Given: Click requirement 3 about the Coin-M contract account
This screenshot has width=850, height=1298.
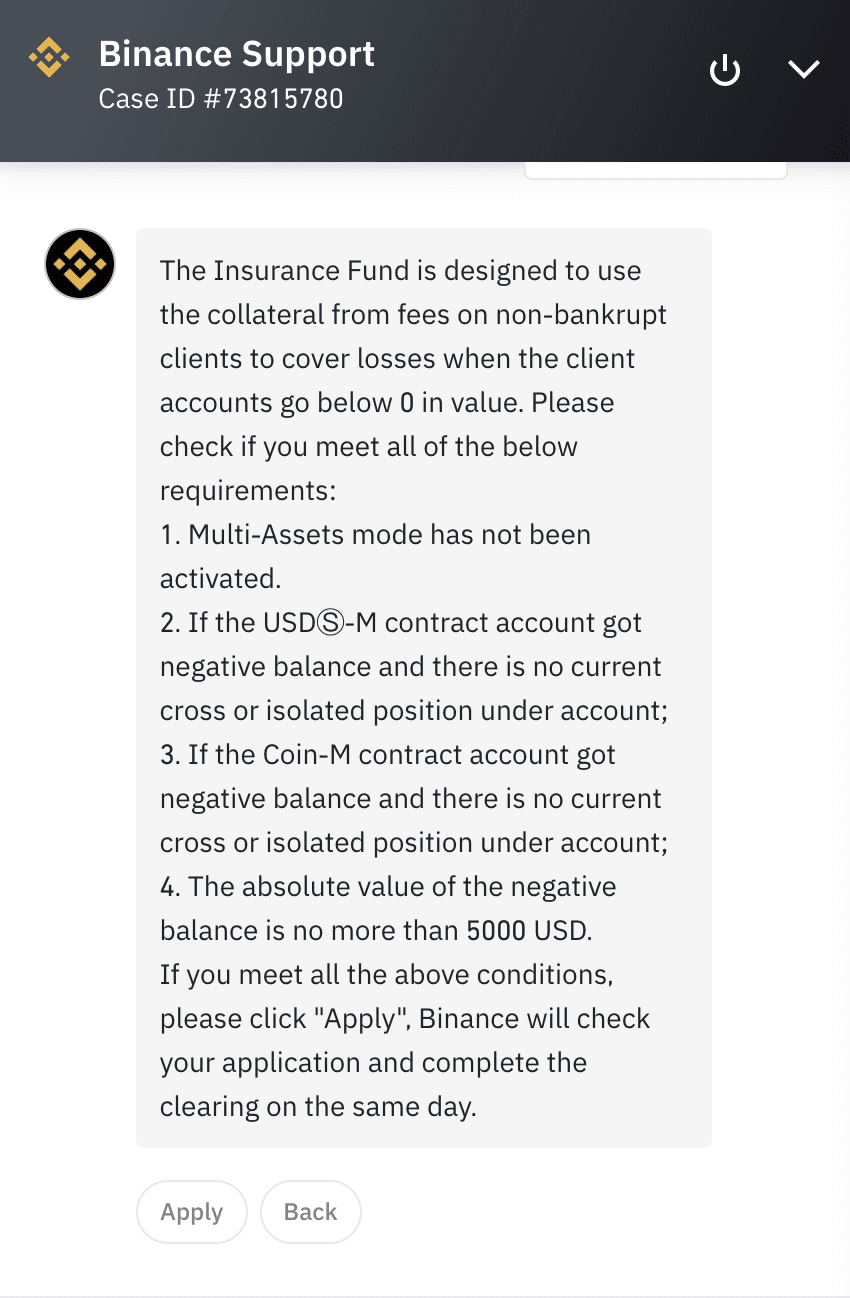Looking at the screenshot, I should (414, 799).
